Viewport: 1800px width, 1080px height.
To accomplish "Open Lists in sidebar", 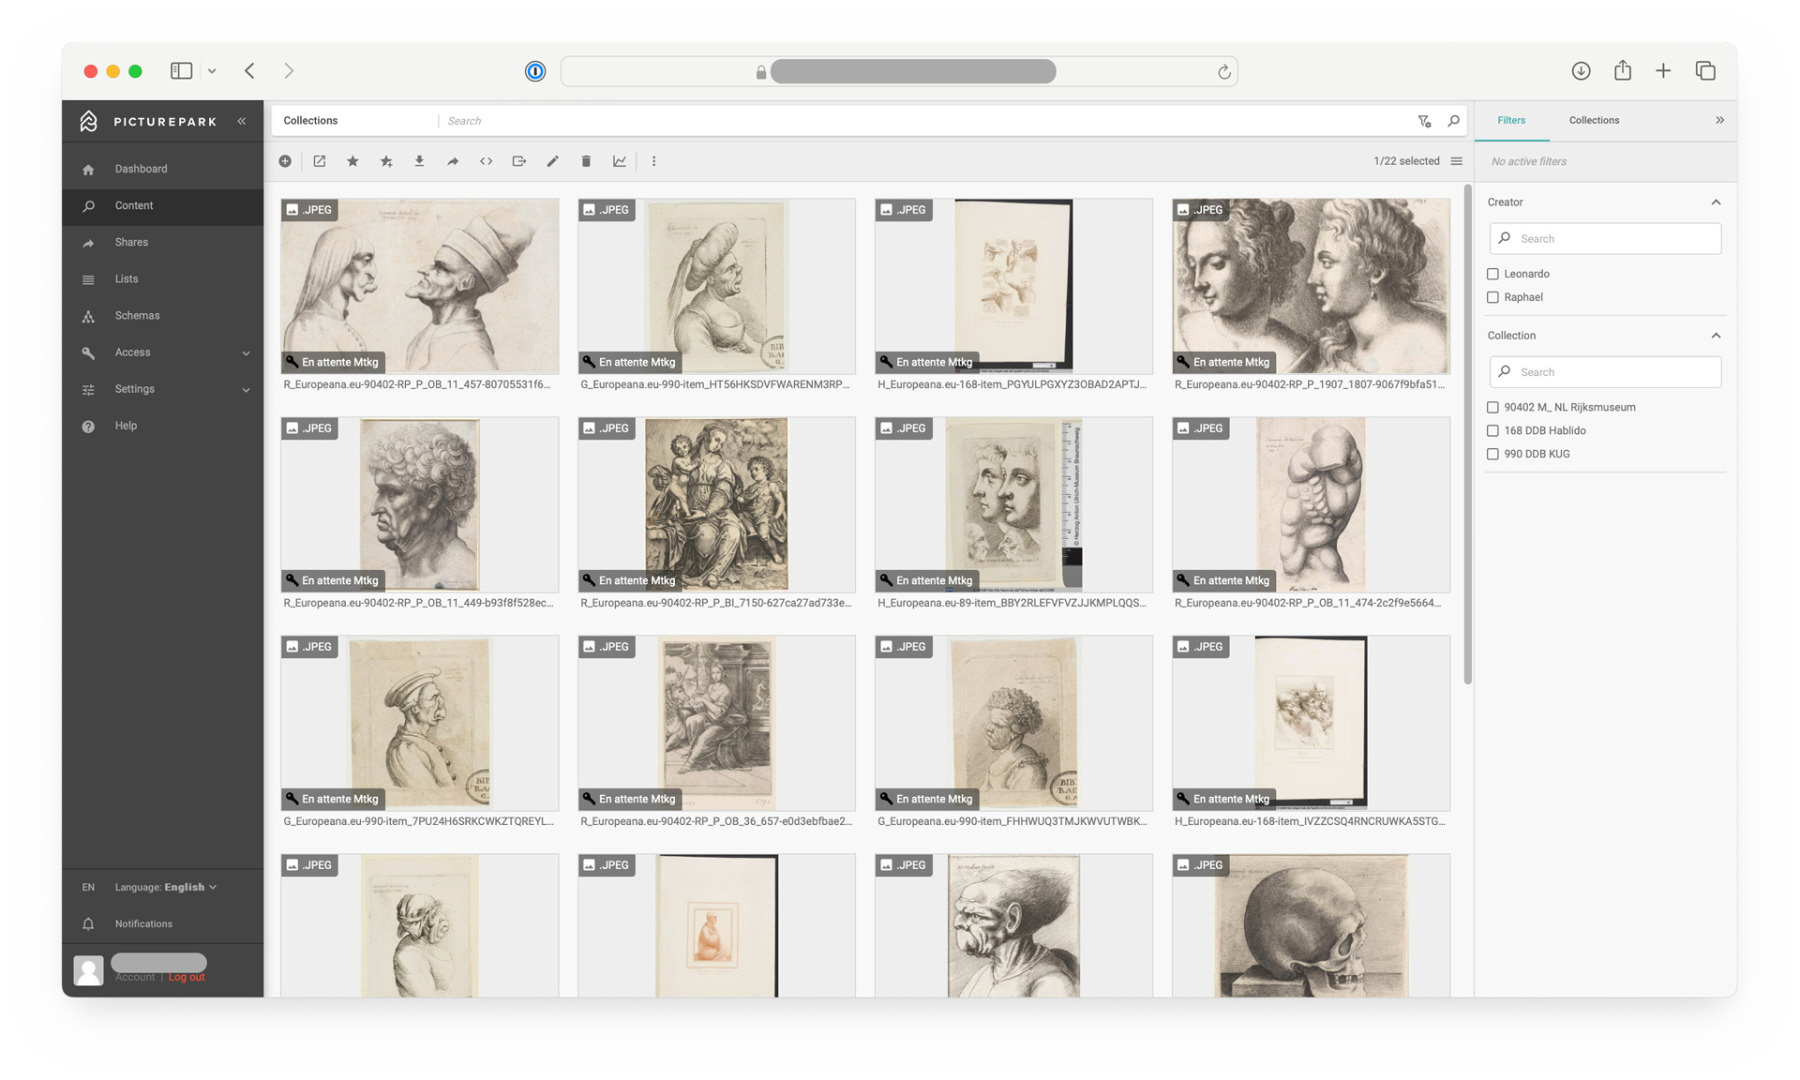I will [163, 279].
